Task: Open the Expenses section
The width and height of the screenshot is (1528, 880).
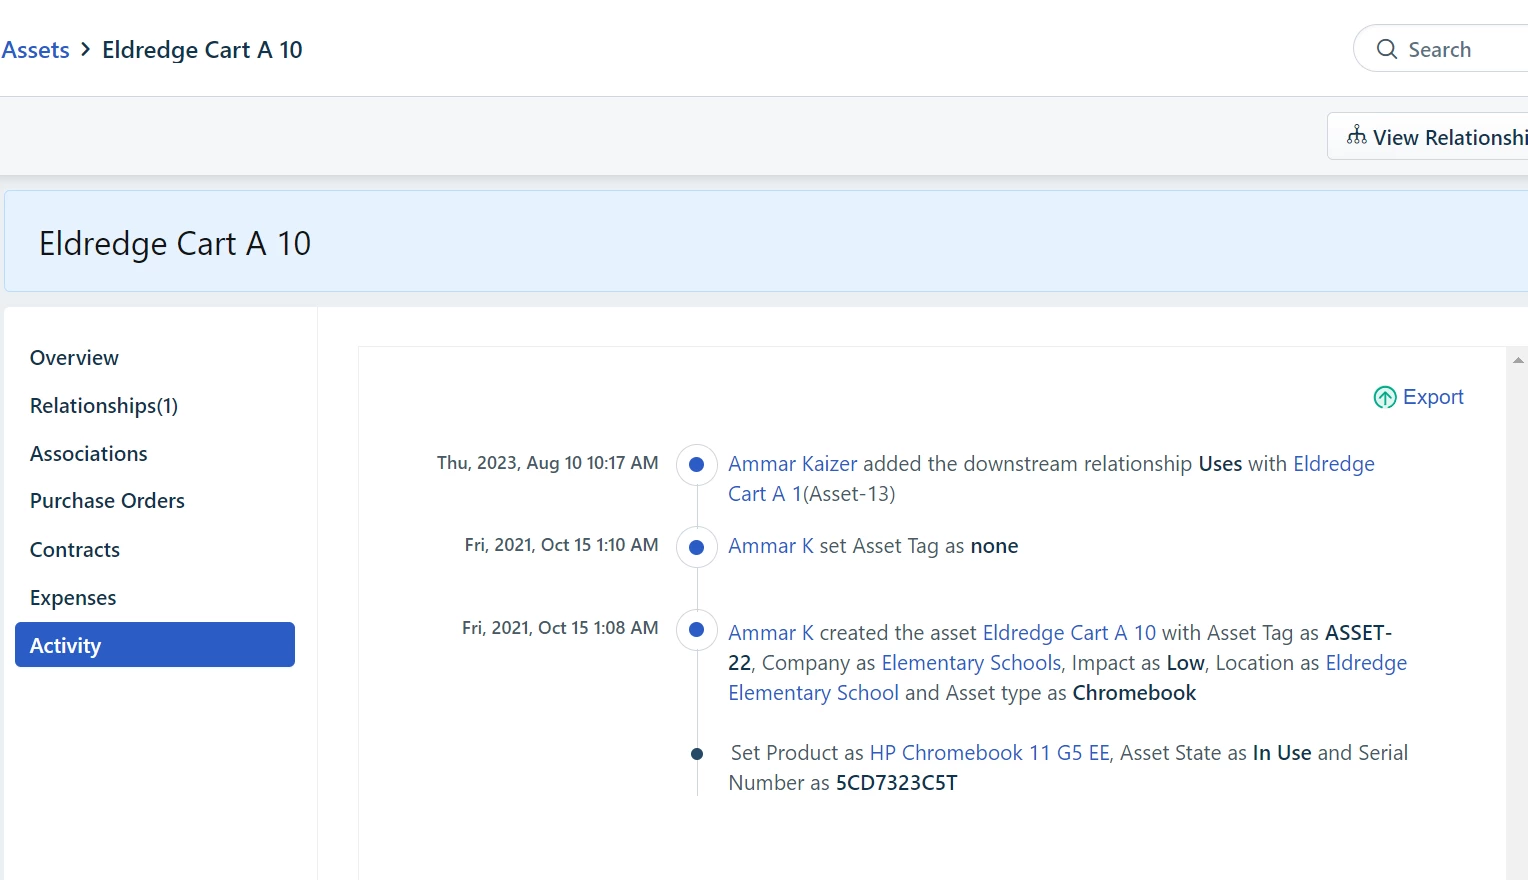Action: coord(73,598)
